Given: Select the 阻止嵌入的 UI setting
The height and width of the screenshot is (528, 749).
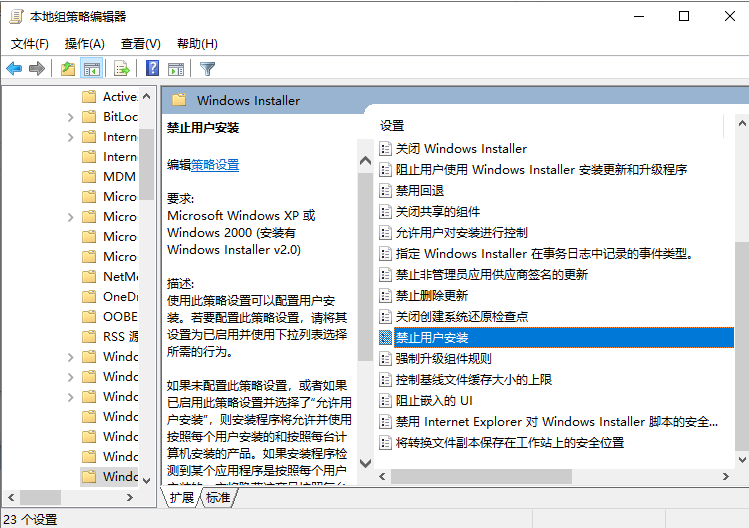Looking at the screenshot, I should (433, 400).
